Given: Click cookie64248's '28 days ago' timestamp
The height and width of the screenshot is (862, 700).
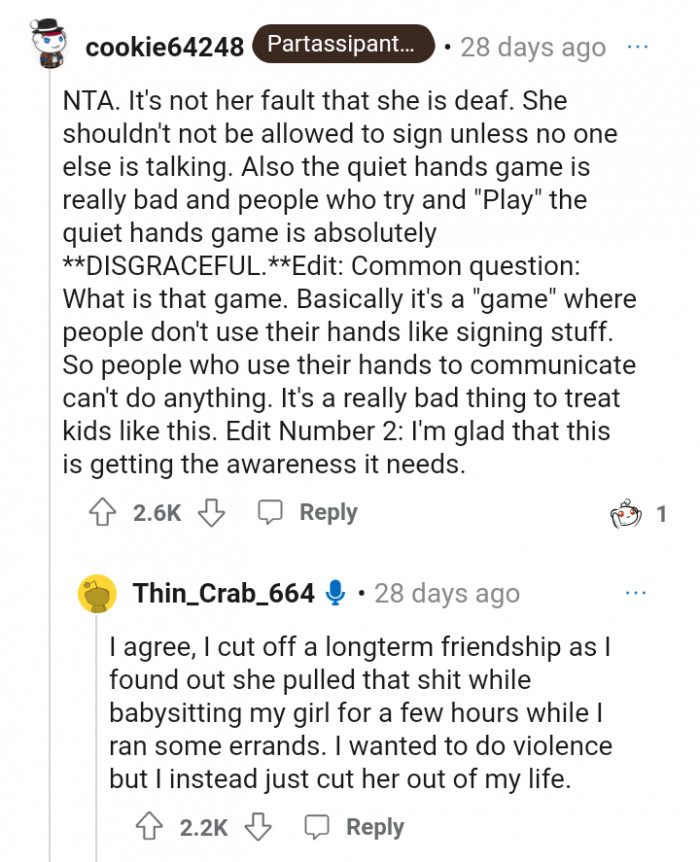Looking at the screenshot, I should pos(533,47).
